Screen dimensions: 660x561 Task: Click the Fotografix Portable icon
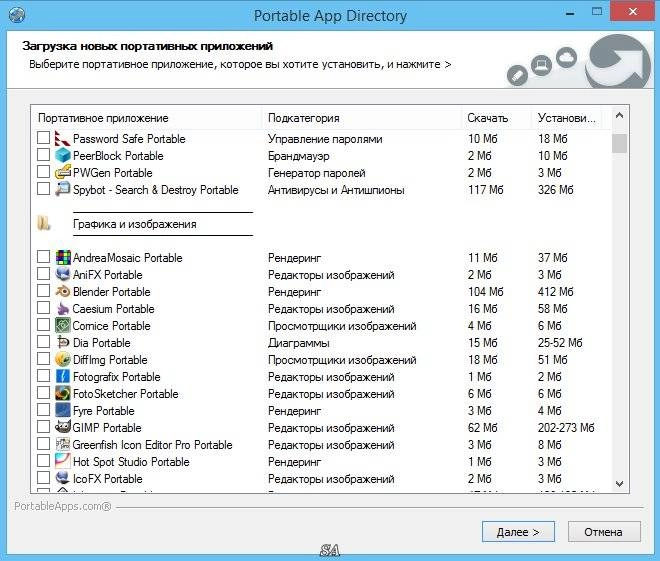coord(63,376)
